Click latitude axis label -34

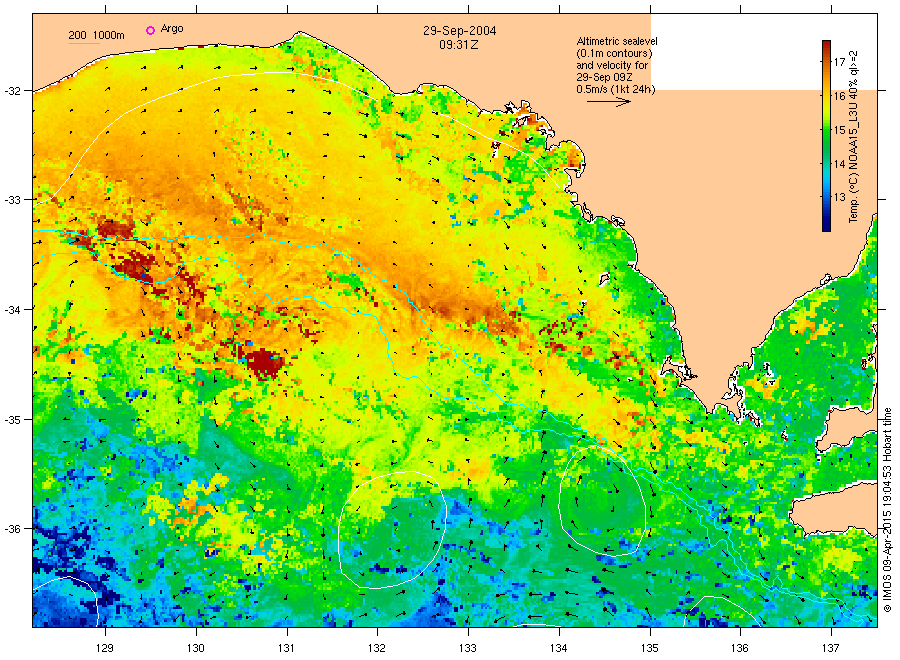click(12, 309)
